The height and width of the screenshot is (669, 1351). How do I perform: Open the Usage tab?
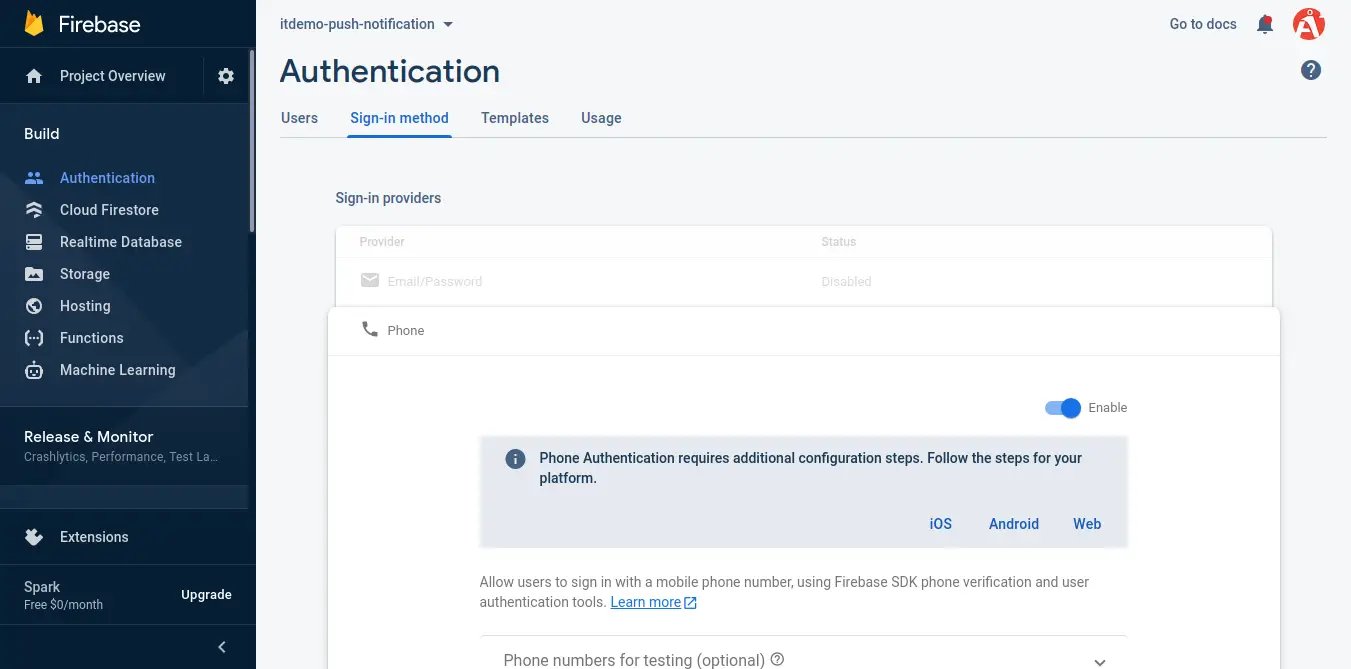601,118
